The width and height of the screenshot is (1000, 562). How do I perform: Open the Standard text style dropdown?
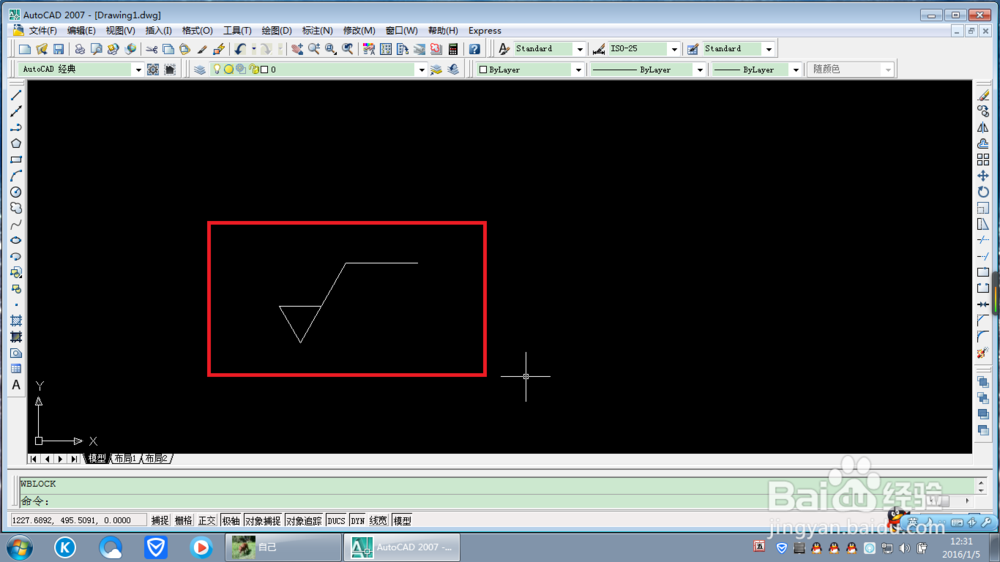pyautogui.click(x=580, y=49)
